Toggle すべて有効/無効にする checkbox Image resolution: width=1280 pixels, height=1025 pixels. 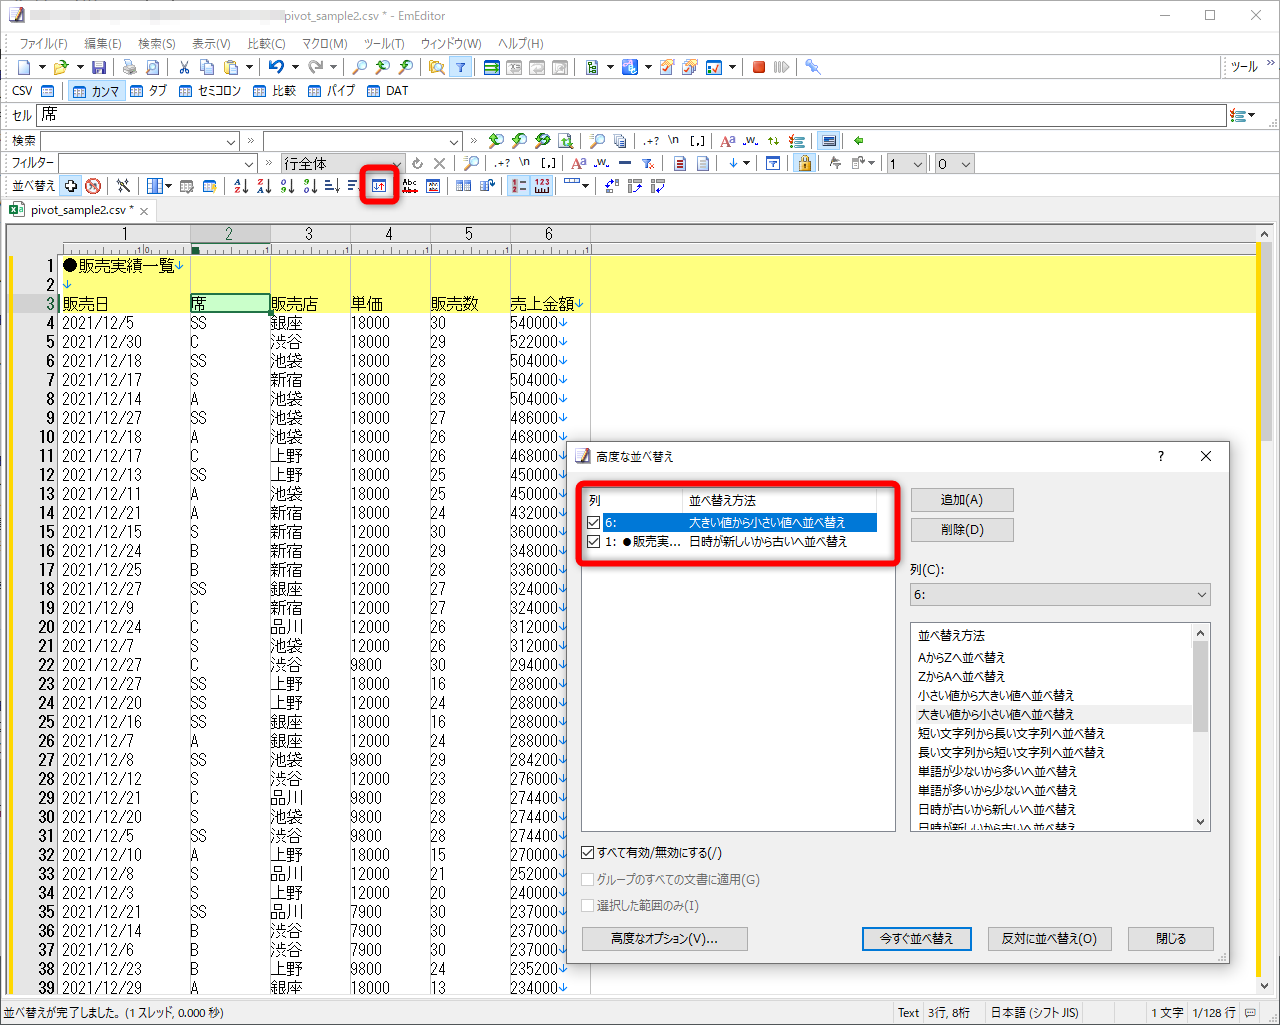[588, 853]
